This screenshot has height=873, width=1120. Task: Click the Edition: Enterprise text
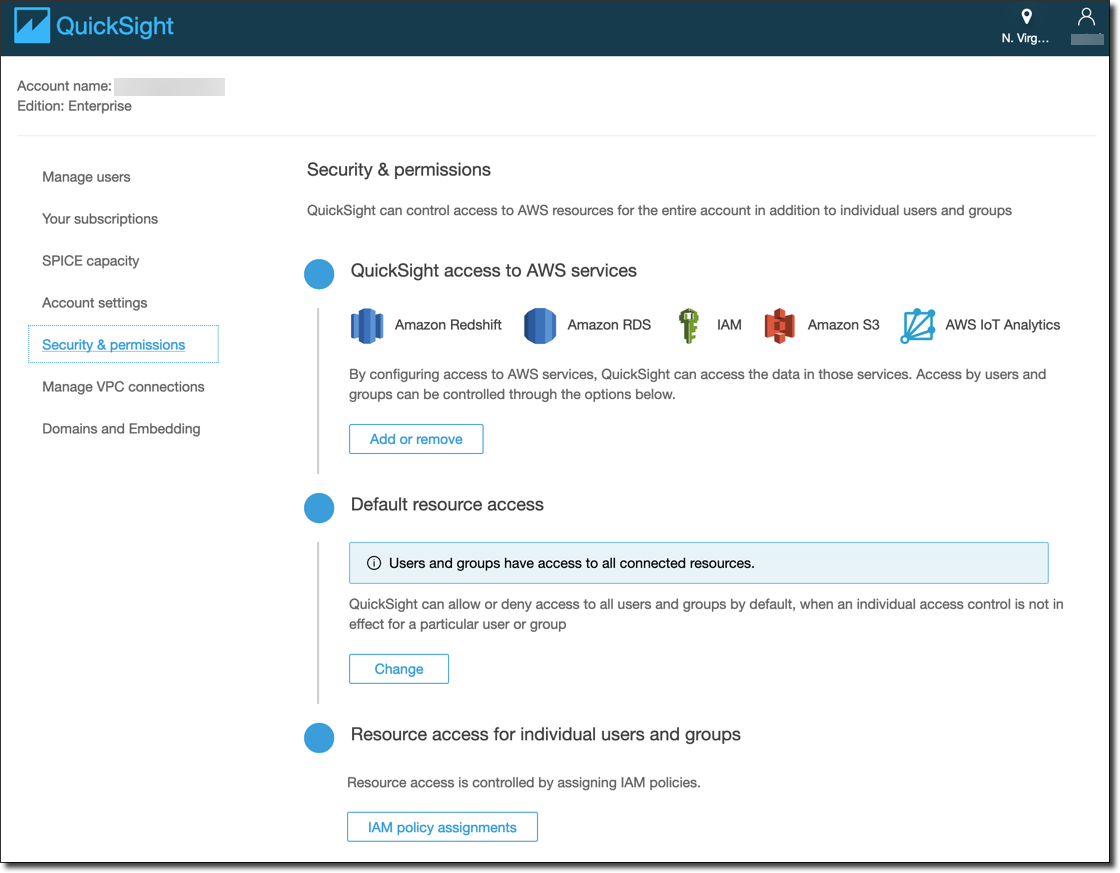point(74,106)
